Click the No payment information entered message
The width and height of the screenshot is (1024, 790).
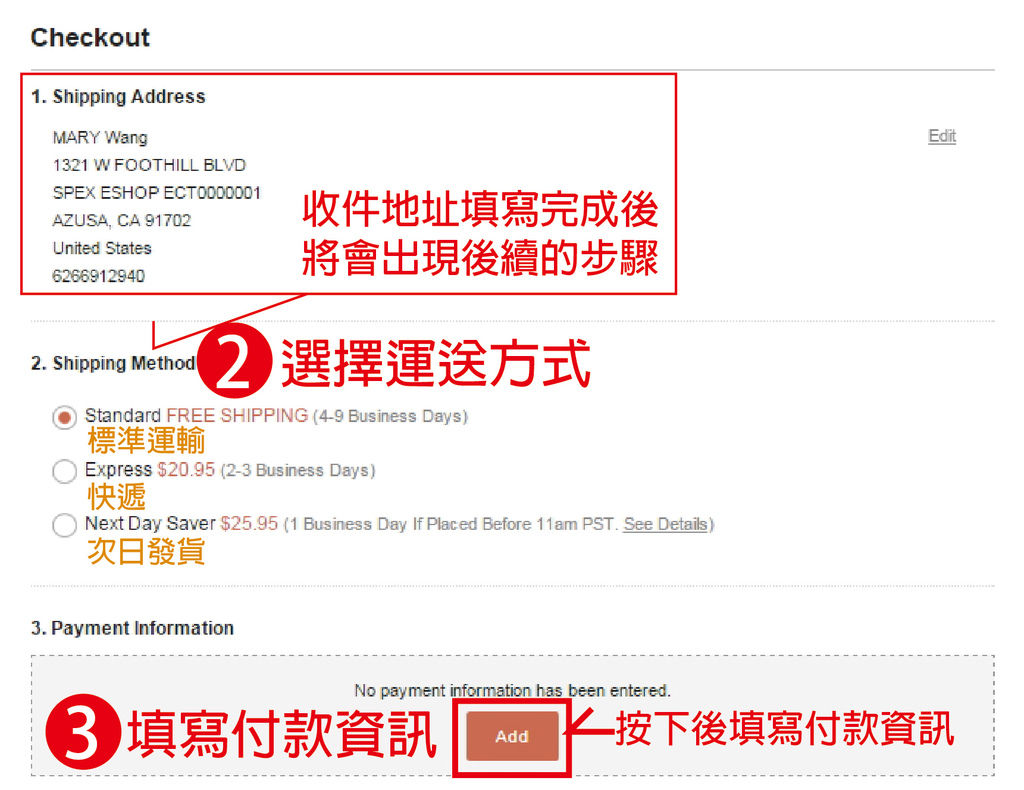[512, 690]
